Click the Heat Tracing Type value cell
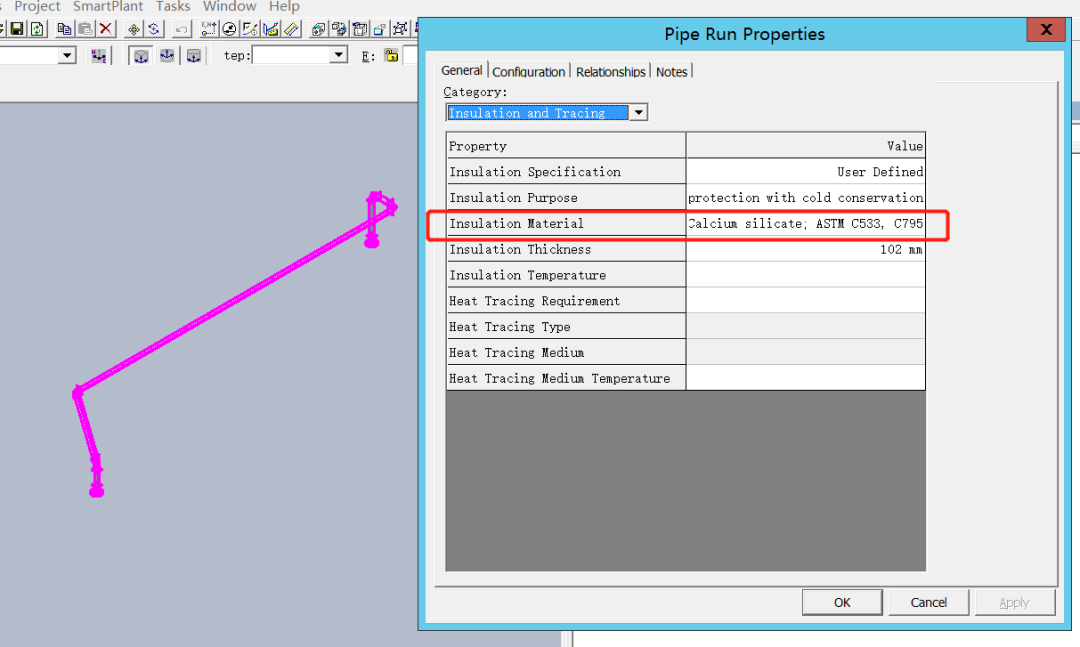This screenshot has height=647, width=1080. pyautogui.click(x=805, y=327)
